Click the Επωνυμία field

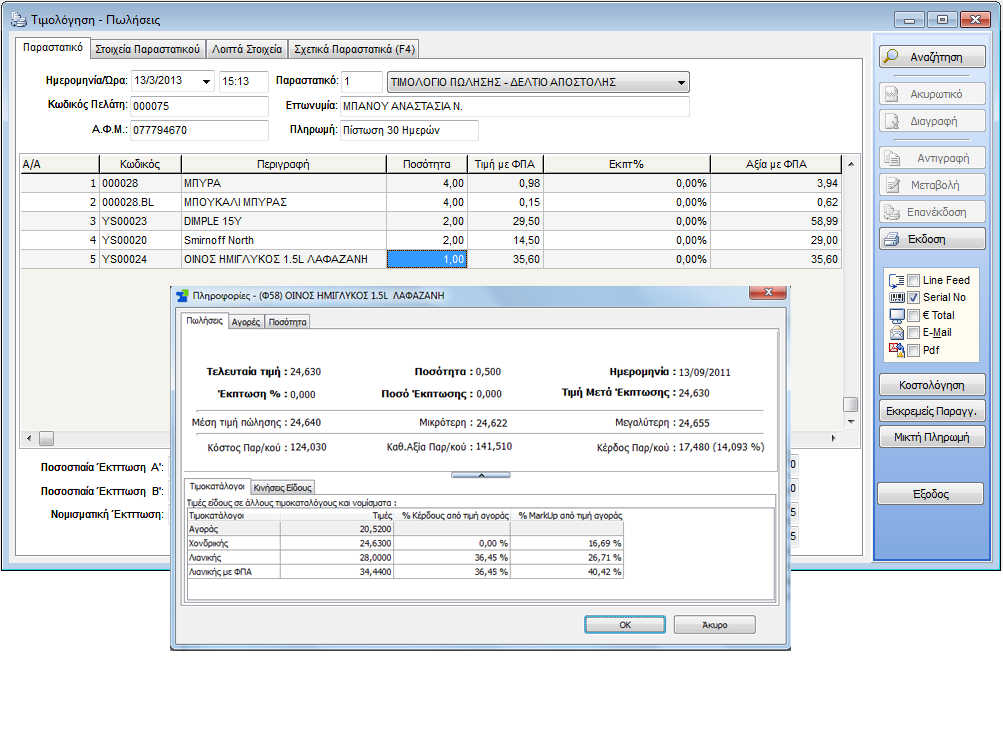point(515,106)
